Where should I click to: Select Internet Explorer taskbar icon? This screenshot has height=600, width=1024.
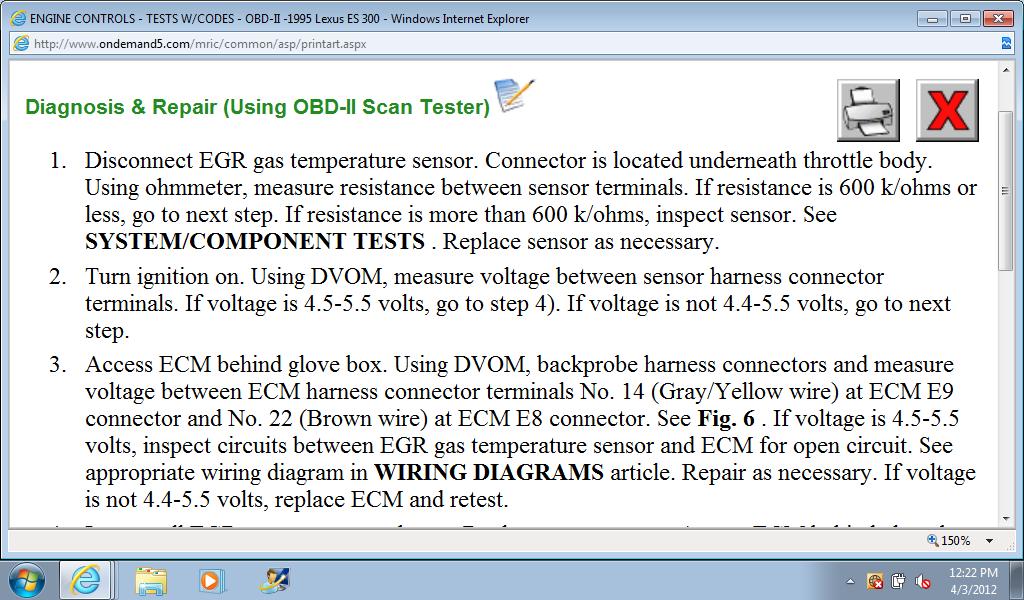86,580
